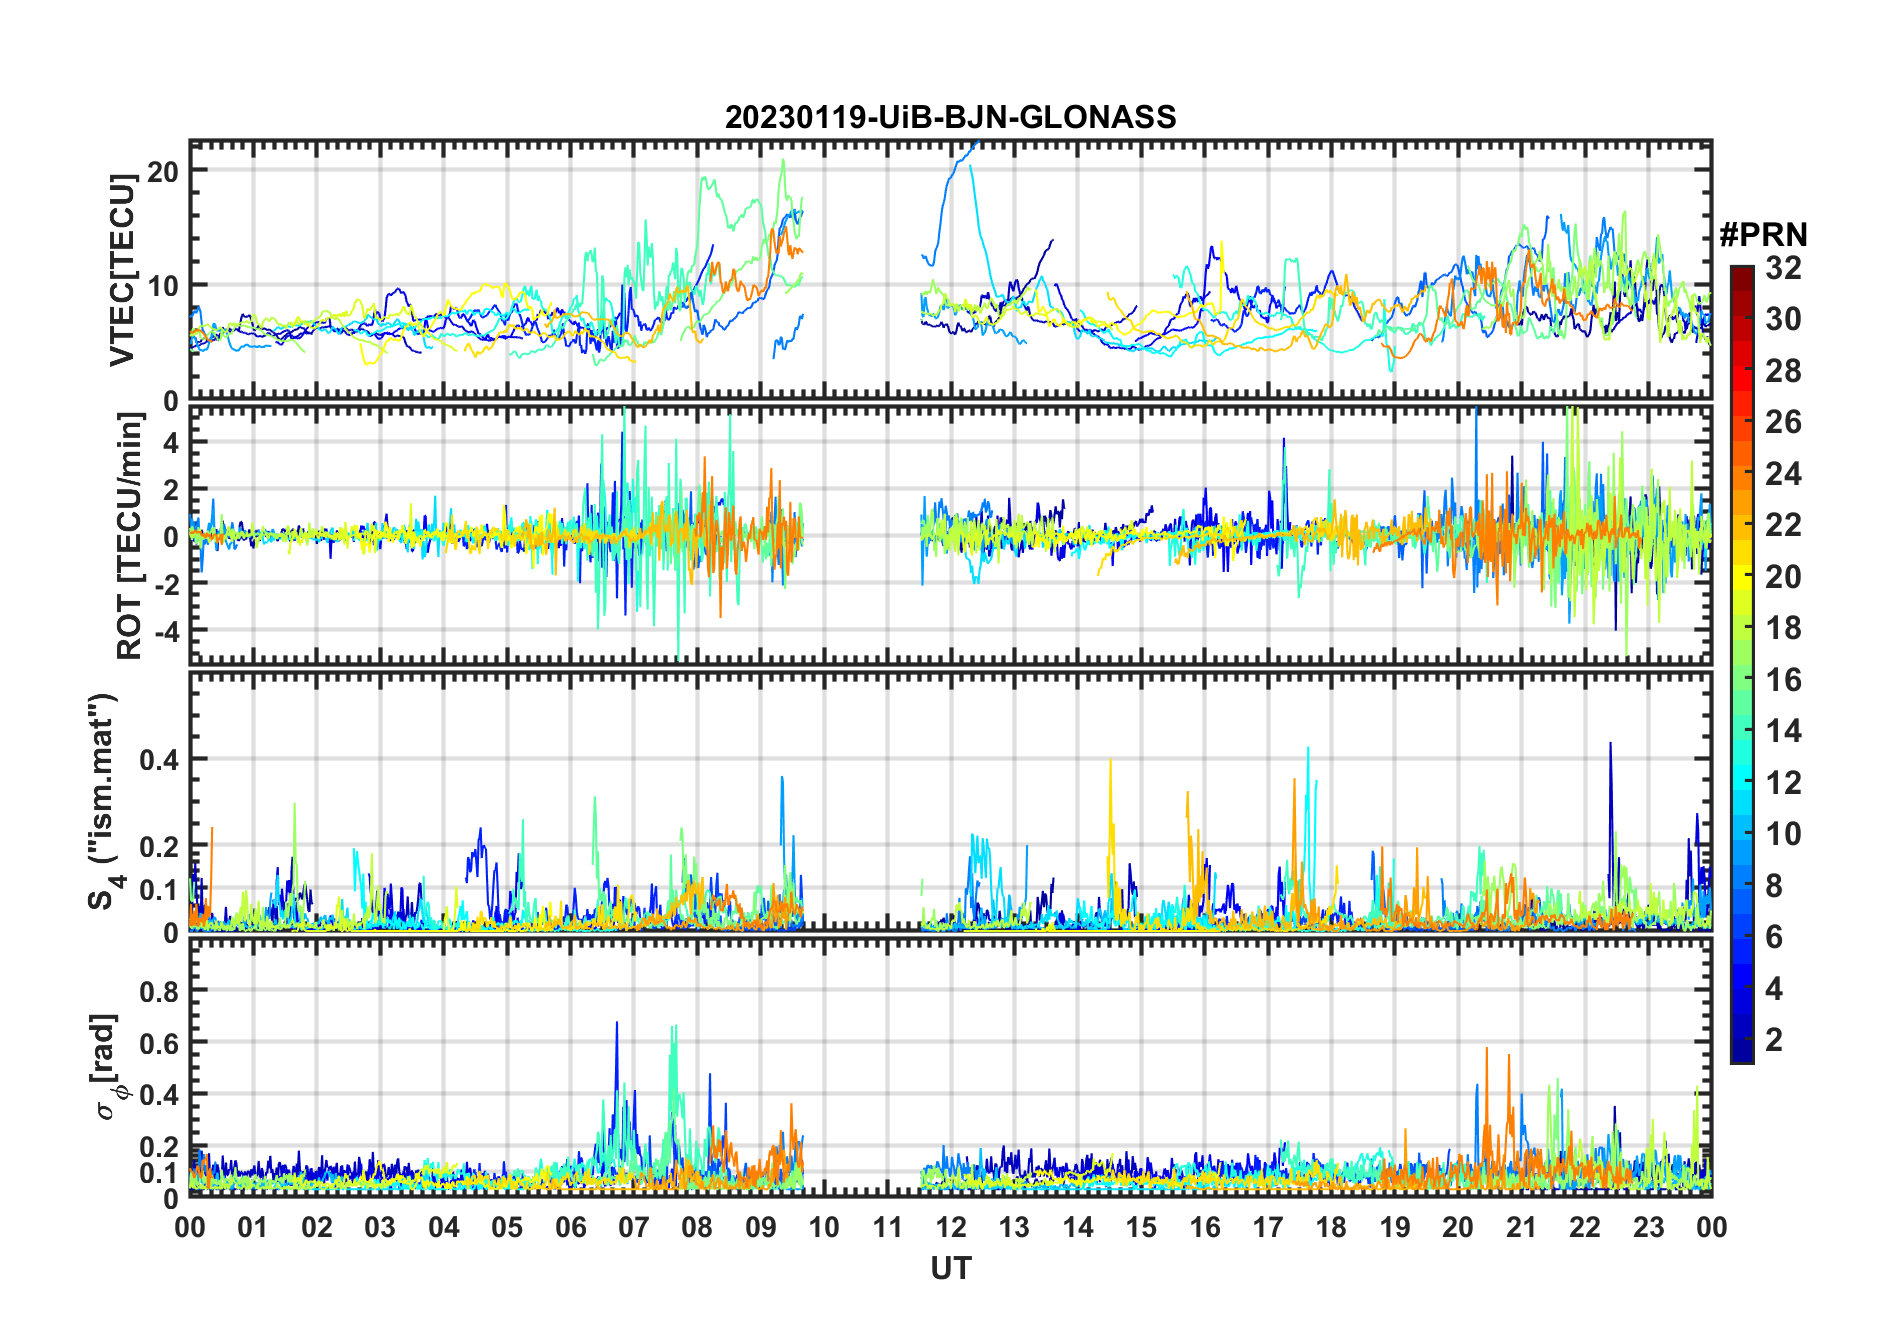This screenshot has width=1902, height=1330.
Task: Click the σφ[rad] y-axis label
Action: click(109, 1067)
